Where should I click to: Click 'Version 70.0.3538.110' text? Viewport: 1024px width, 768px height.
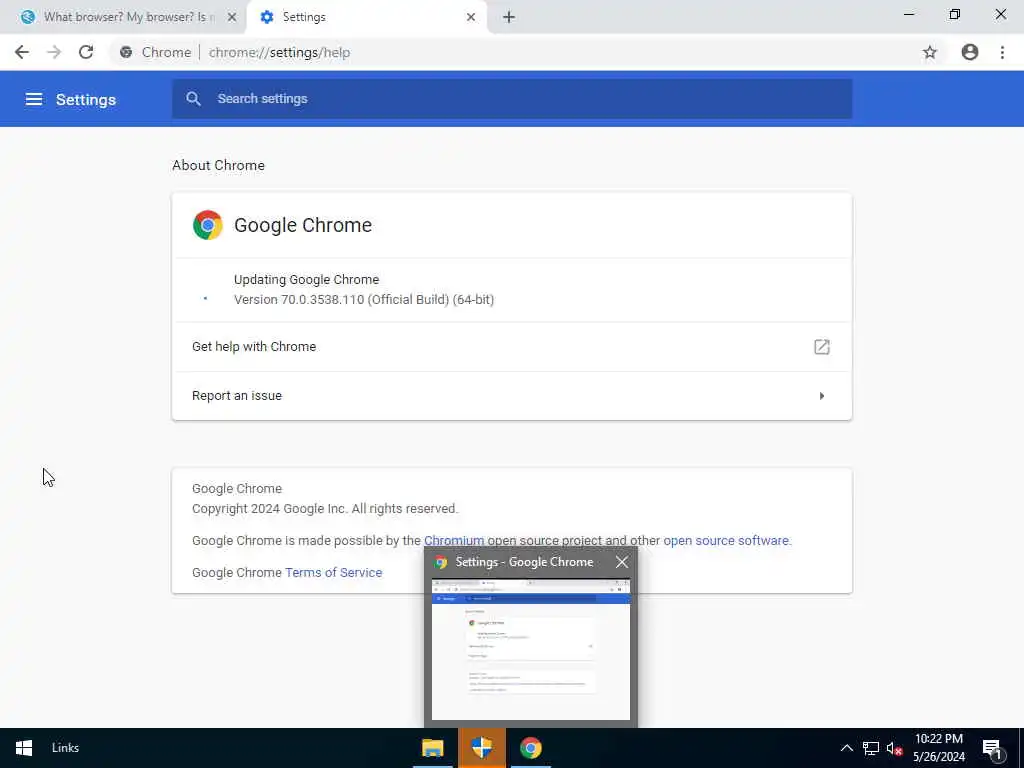(364, 300)
